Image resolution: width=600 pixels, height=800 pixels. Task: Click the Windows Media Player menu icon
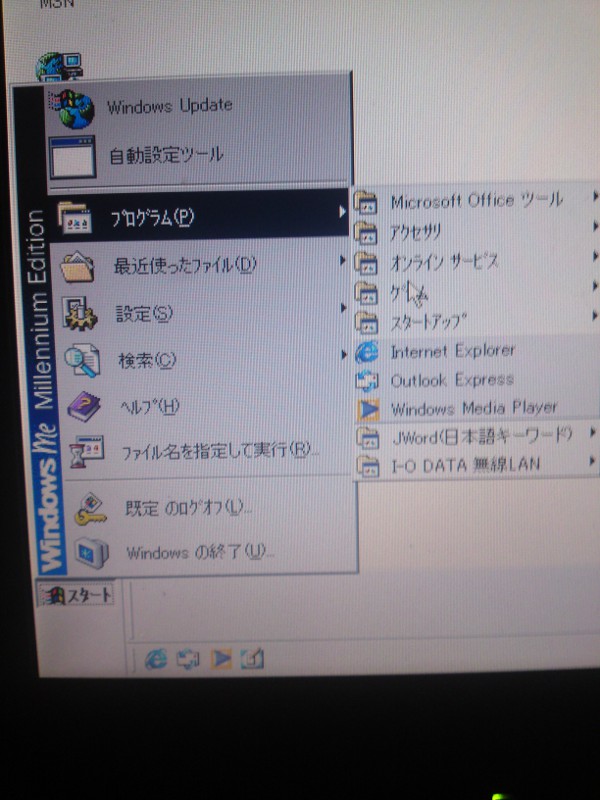pyautogui.click(x=367, y=410)
